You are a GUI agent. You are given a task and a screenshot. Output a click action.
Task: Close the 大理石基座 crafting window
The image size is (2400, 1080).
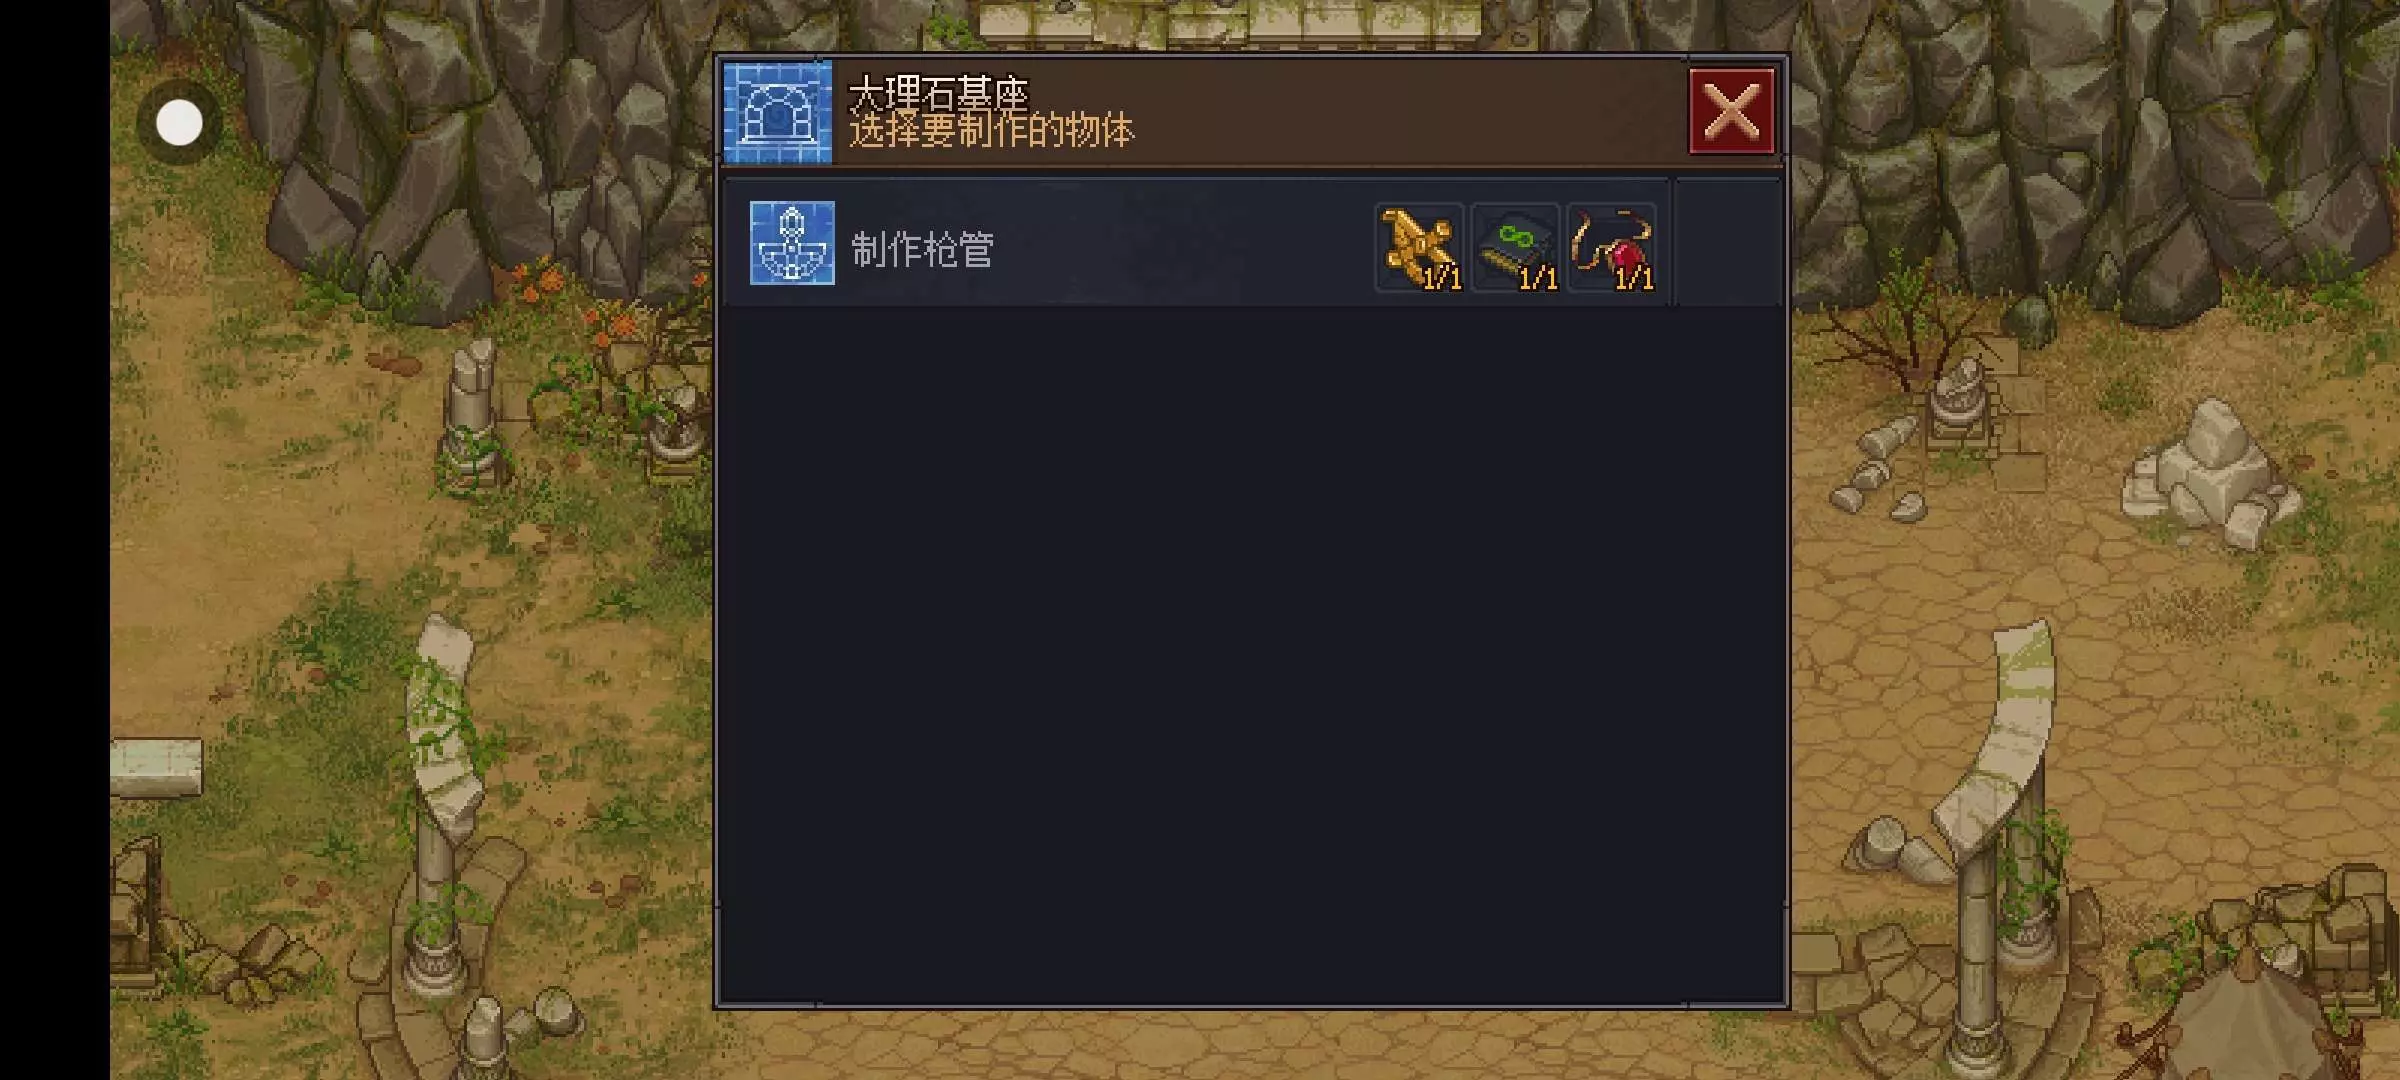click(1731, 111)
